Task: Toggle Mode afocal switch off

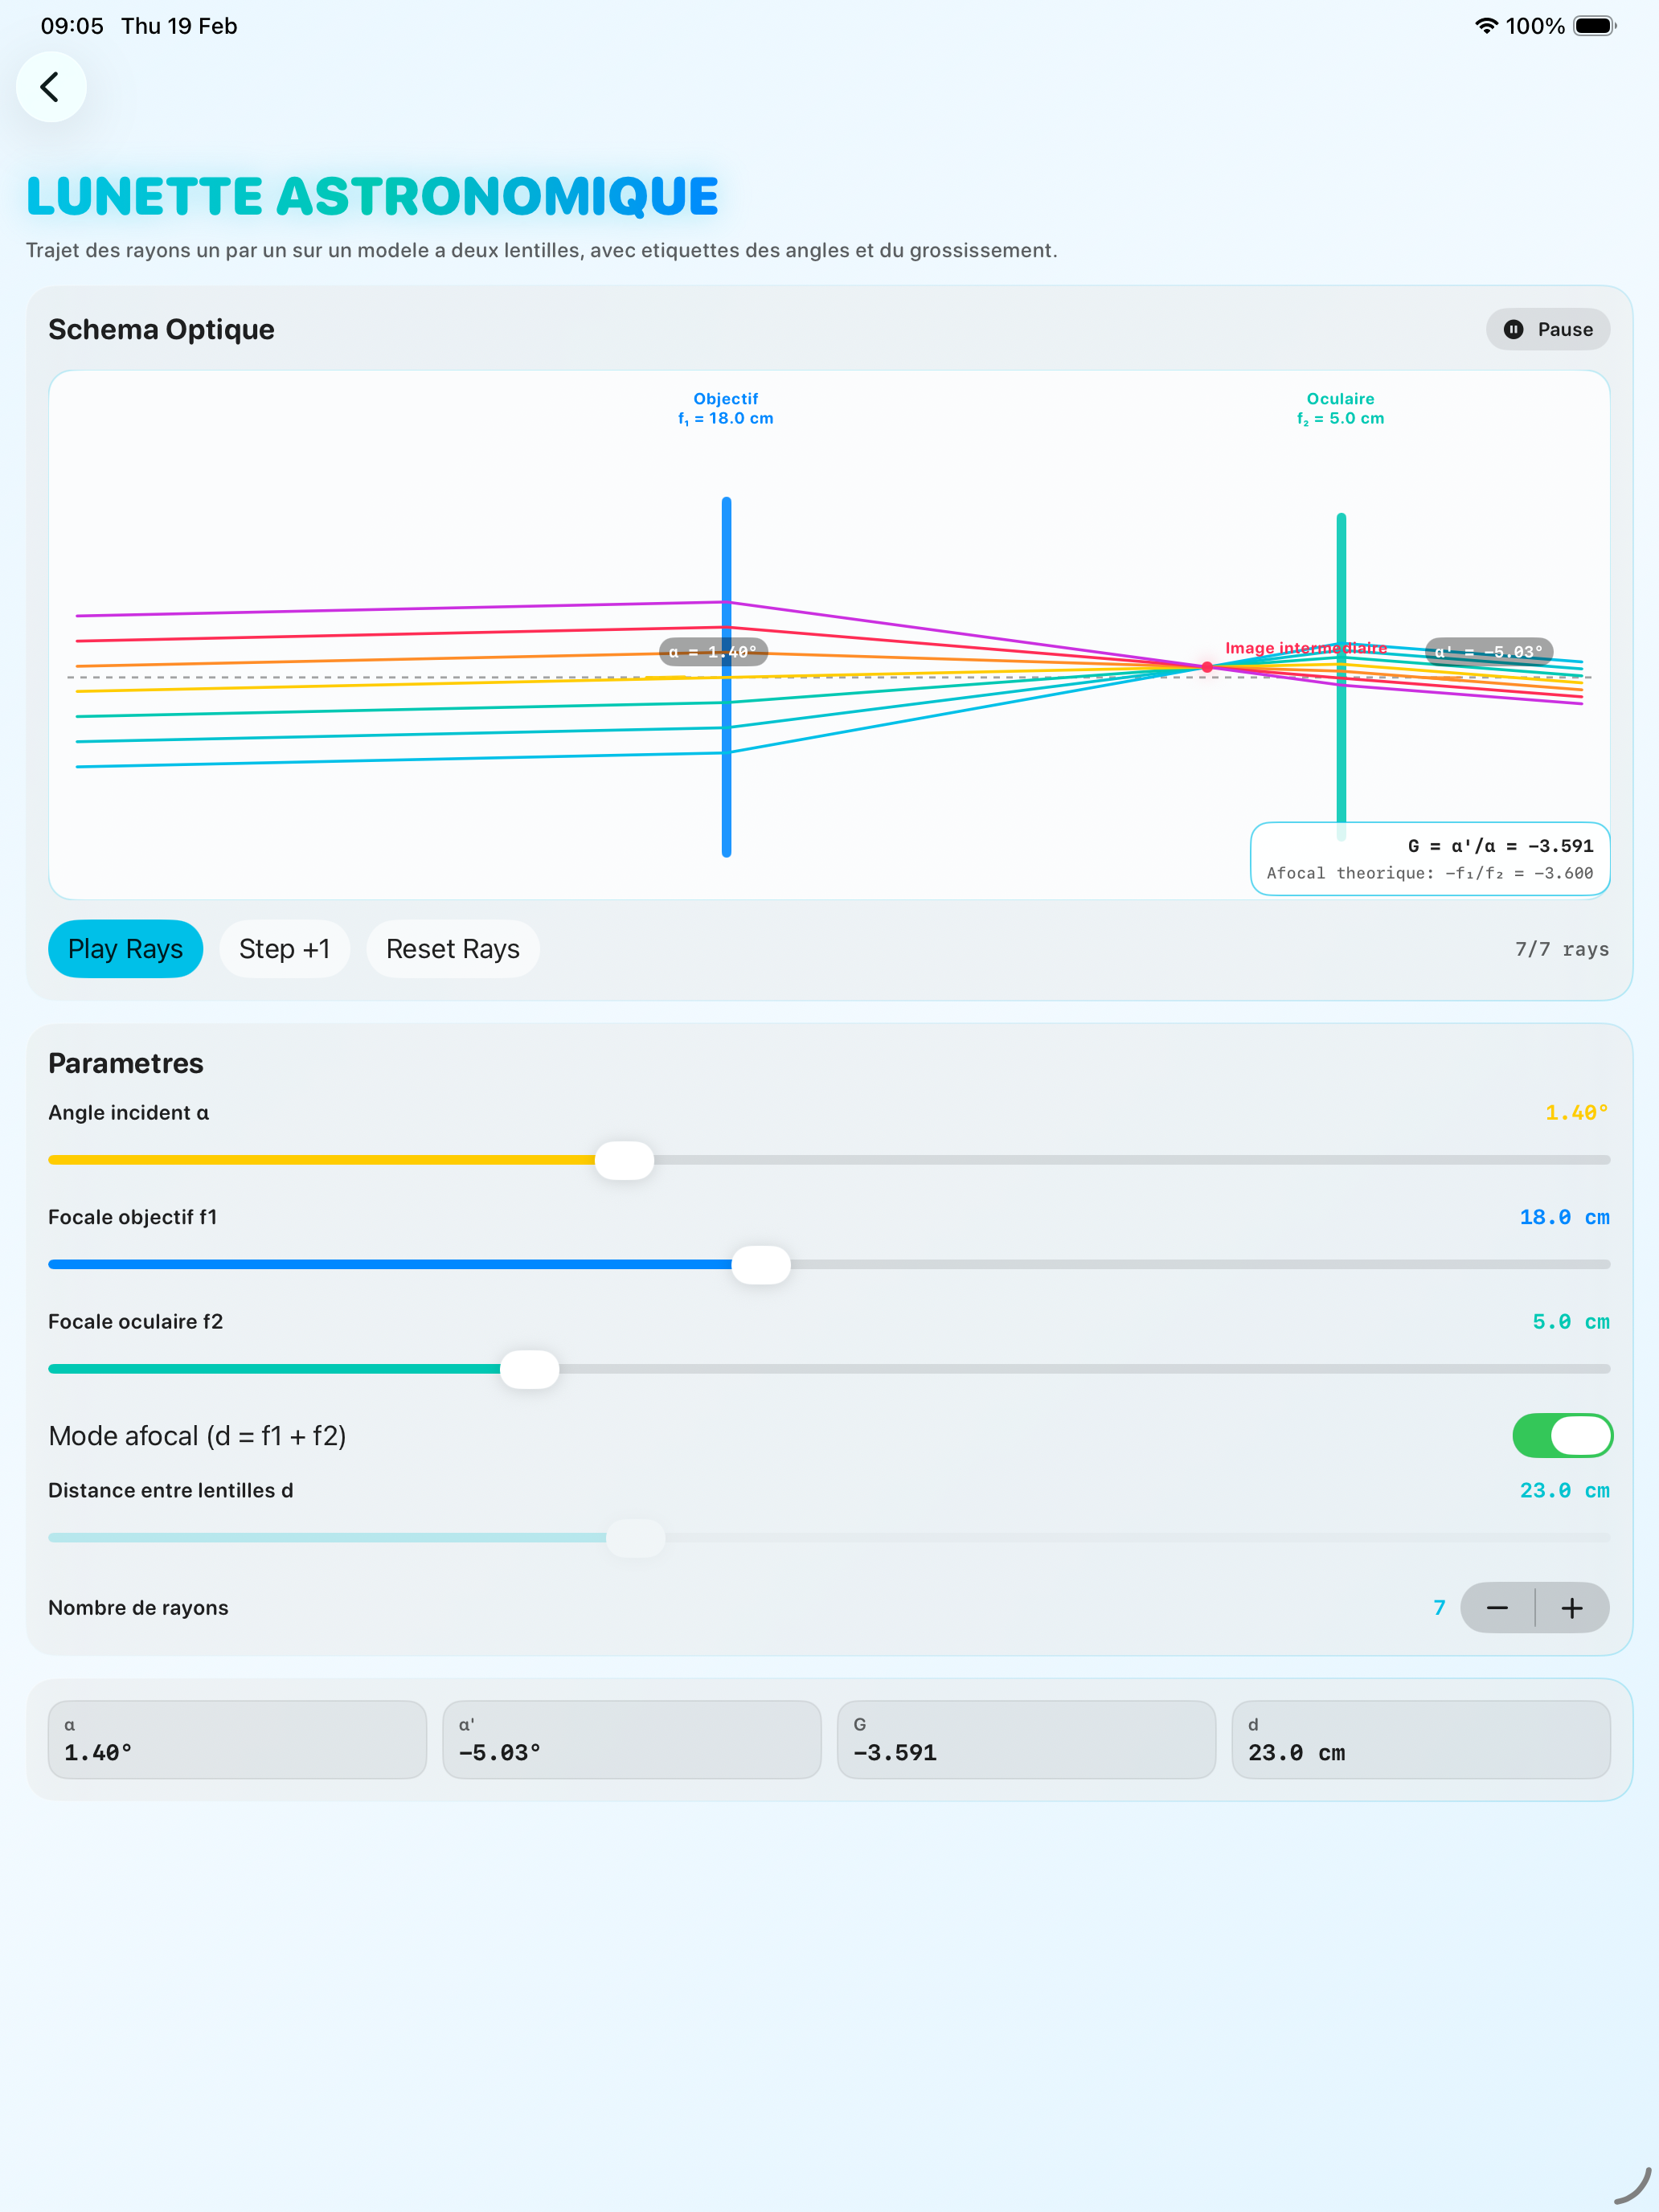Action: pos(1562,1436)
